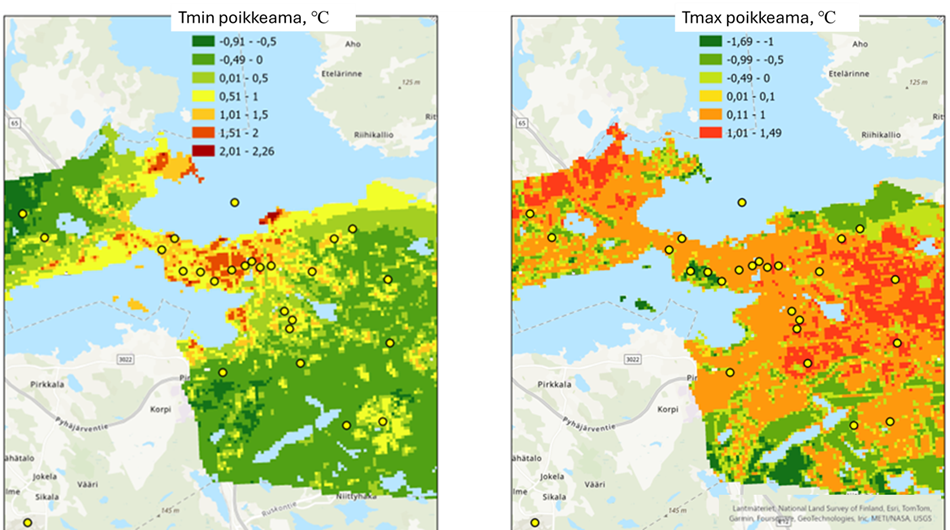Click road 65 shield on right map

tap(520, 122)
